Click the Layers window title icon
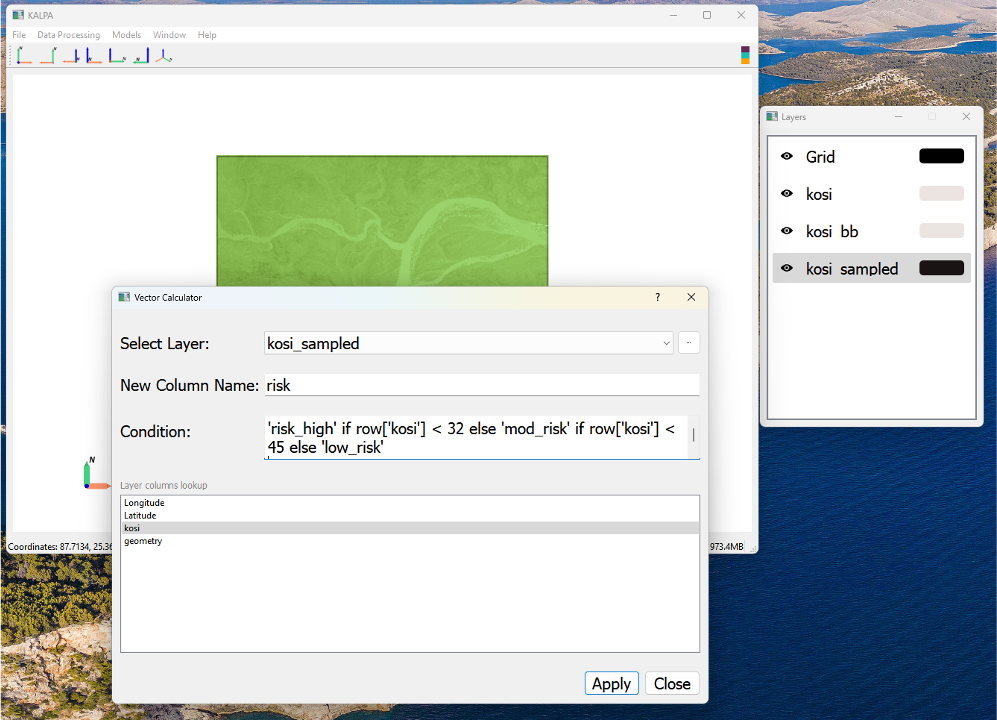997x720 pixels. pyautogui.click(x=772, y=116)
